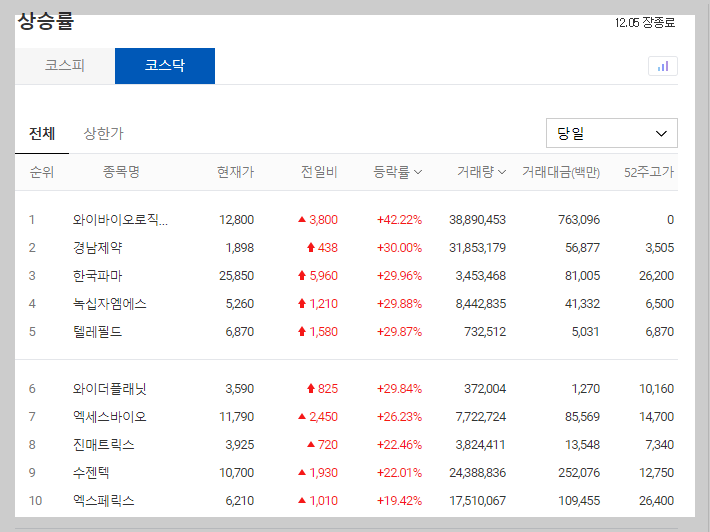The image size is (710, 532).
Task: Open the 녹십자엠에스 stock link
Action: 110,304
